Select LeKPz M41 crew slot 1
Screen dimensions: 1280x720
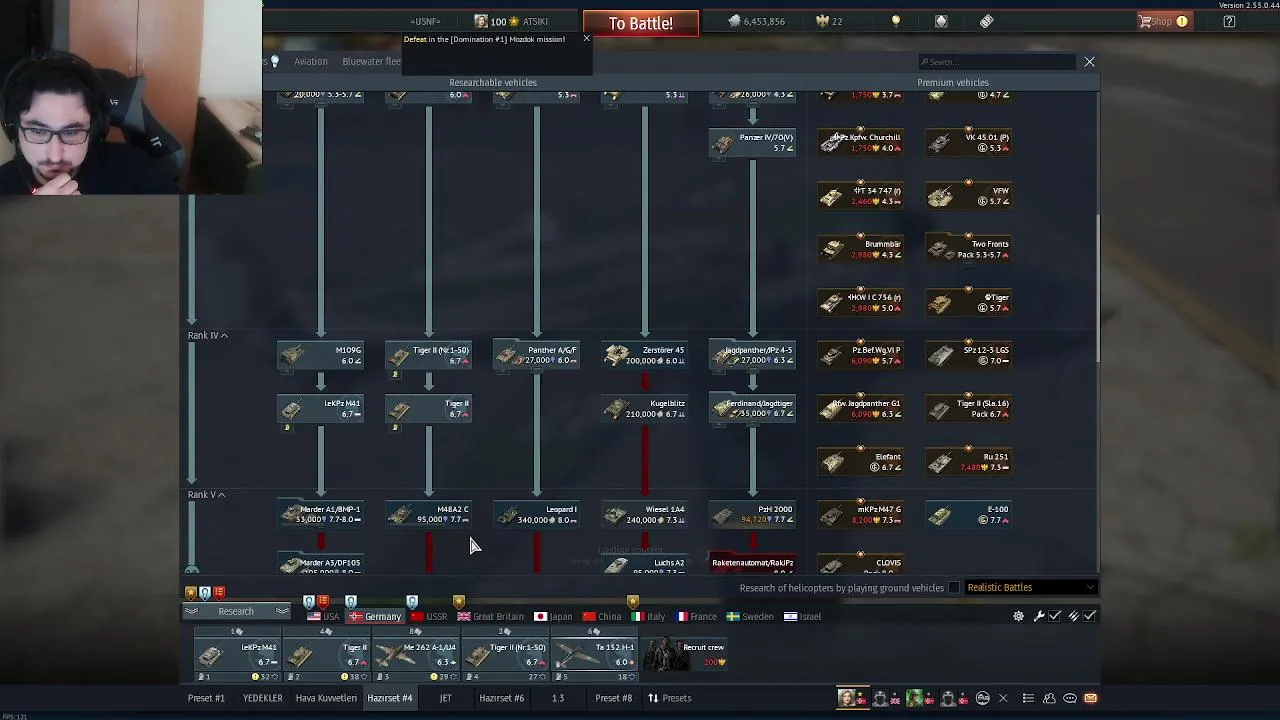coord(237,655)
